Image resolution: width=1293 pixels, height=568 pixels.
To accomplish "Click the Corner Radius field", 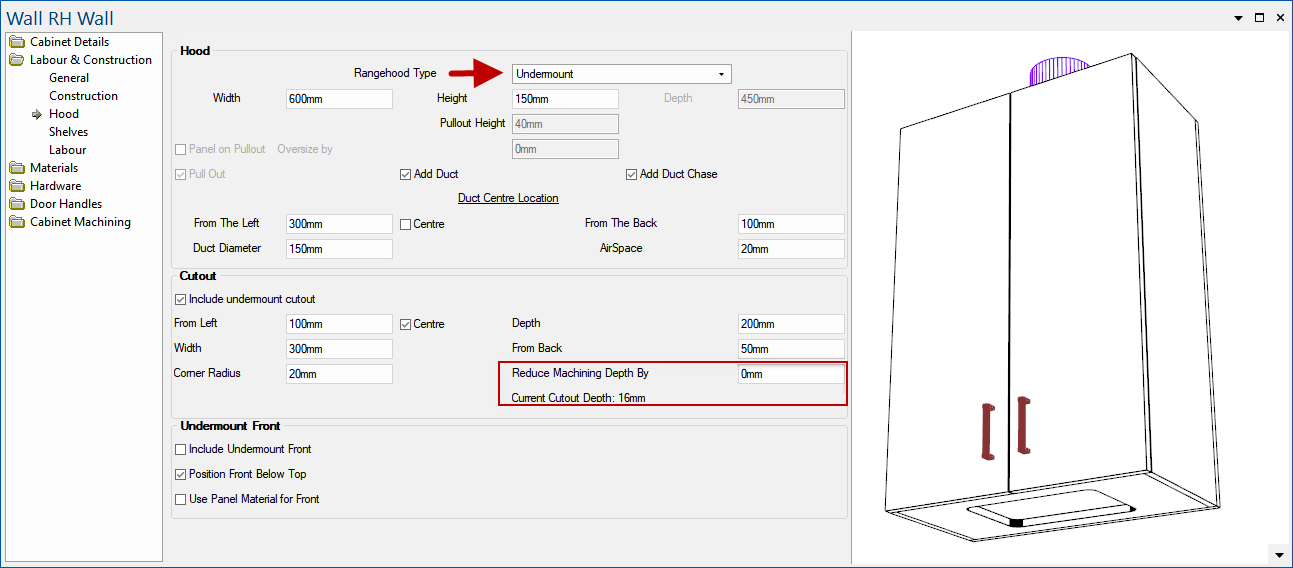I will point(339,374).
